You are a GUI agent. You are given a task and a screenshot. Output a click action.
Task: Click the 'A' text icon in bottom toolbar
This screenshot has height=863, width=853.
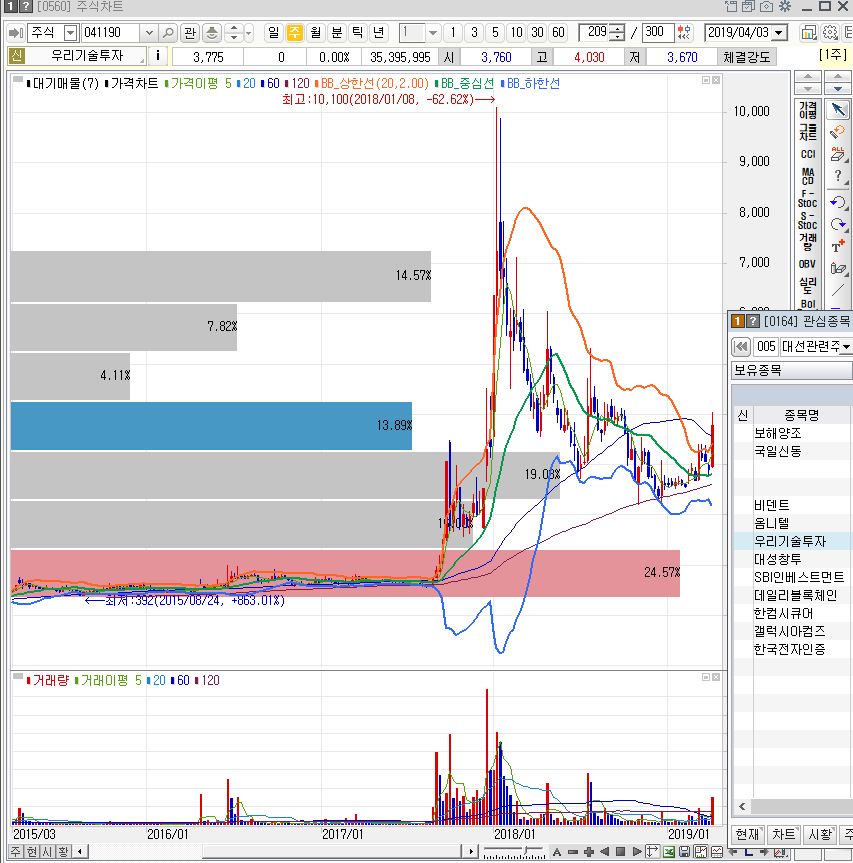557,852
